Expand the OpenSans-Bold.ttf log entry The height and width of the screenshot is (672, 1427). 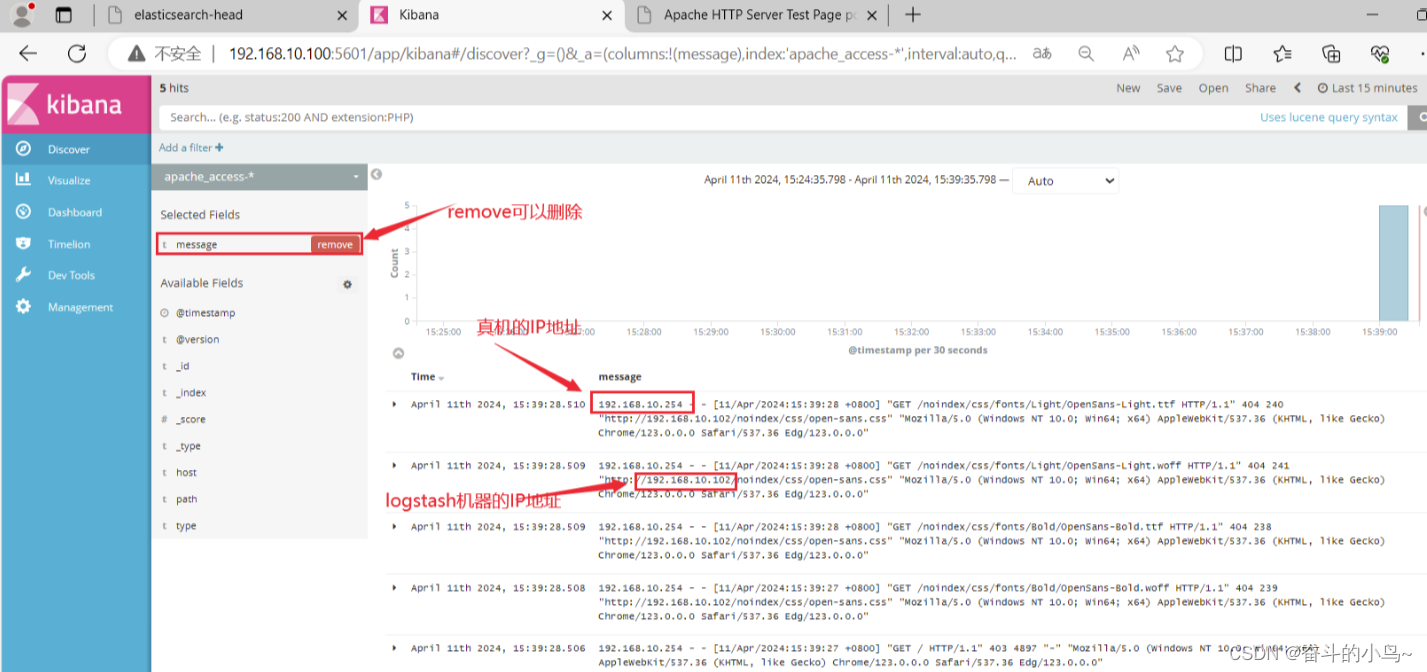click(394, 526)
